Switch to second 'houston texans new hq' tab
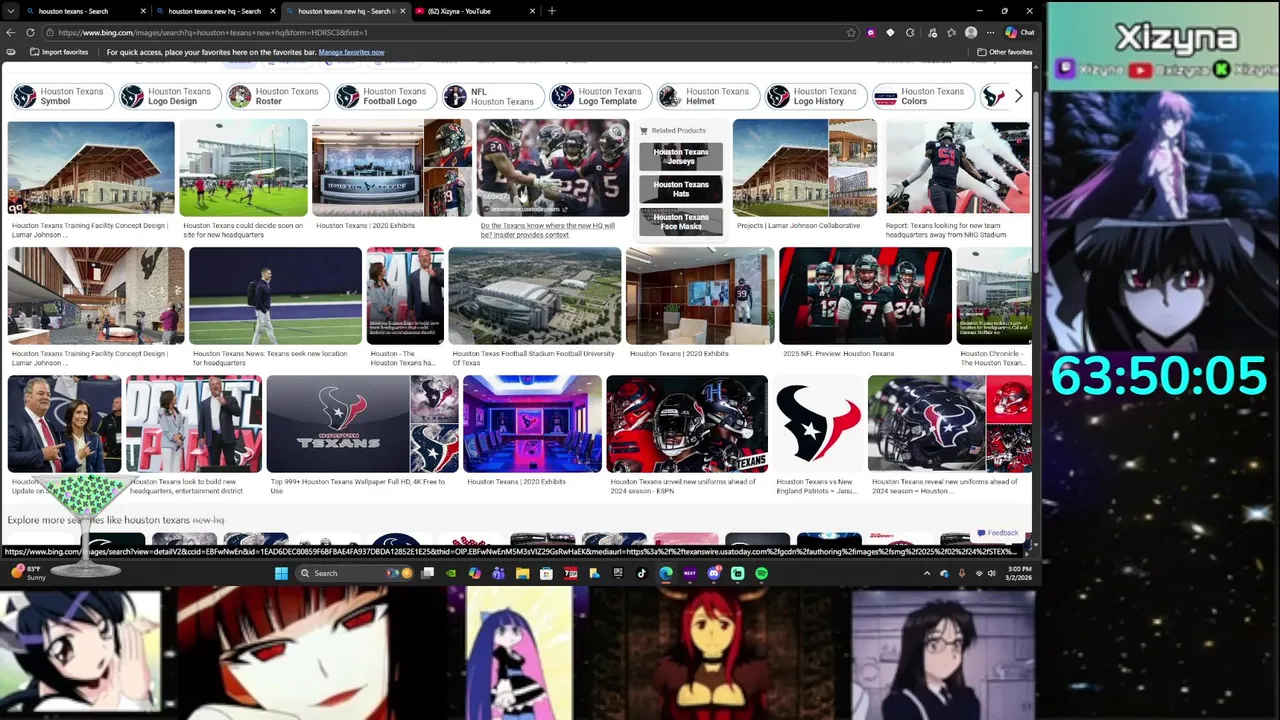Viewport: 1280px width, 720px height. click(345, 11)
